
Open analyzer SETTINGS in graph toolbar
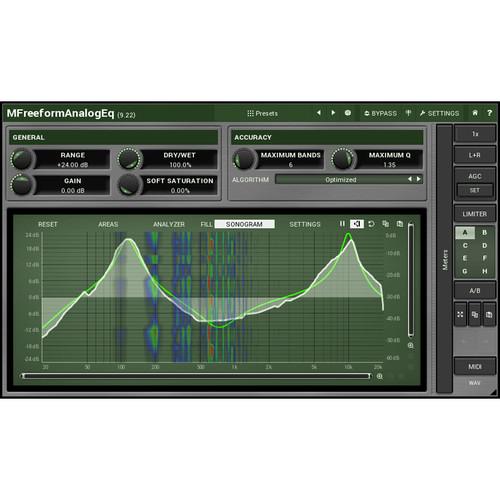305,224
